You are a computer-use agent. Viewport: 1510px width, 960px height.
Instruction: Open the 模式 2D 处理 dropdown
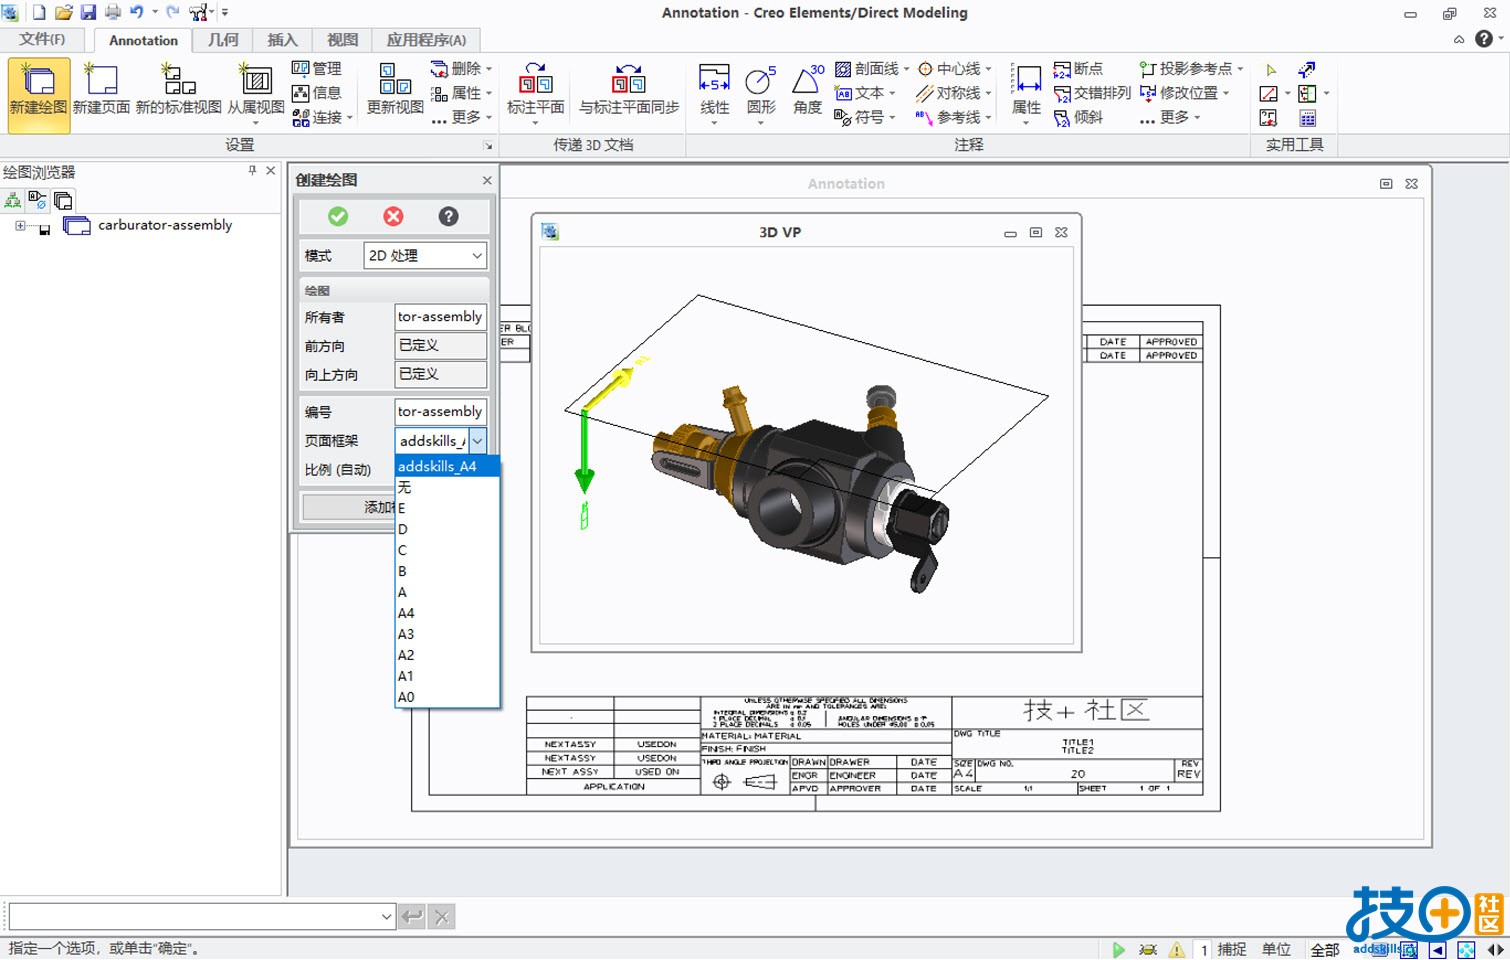[x=477, y=256]
